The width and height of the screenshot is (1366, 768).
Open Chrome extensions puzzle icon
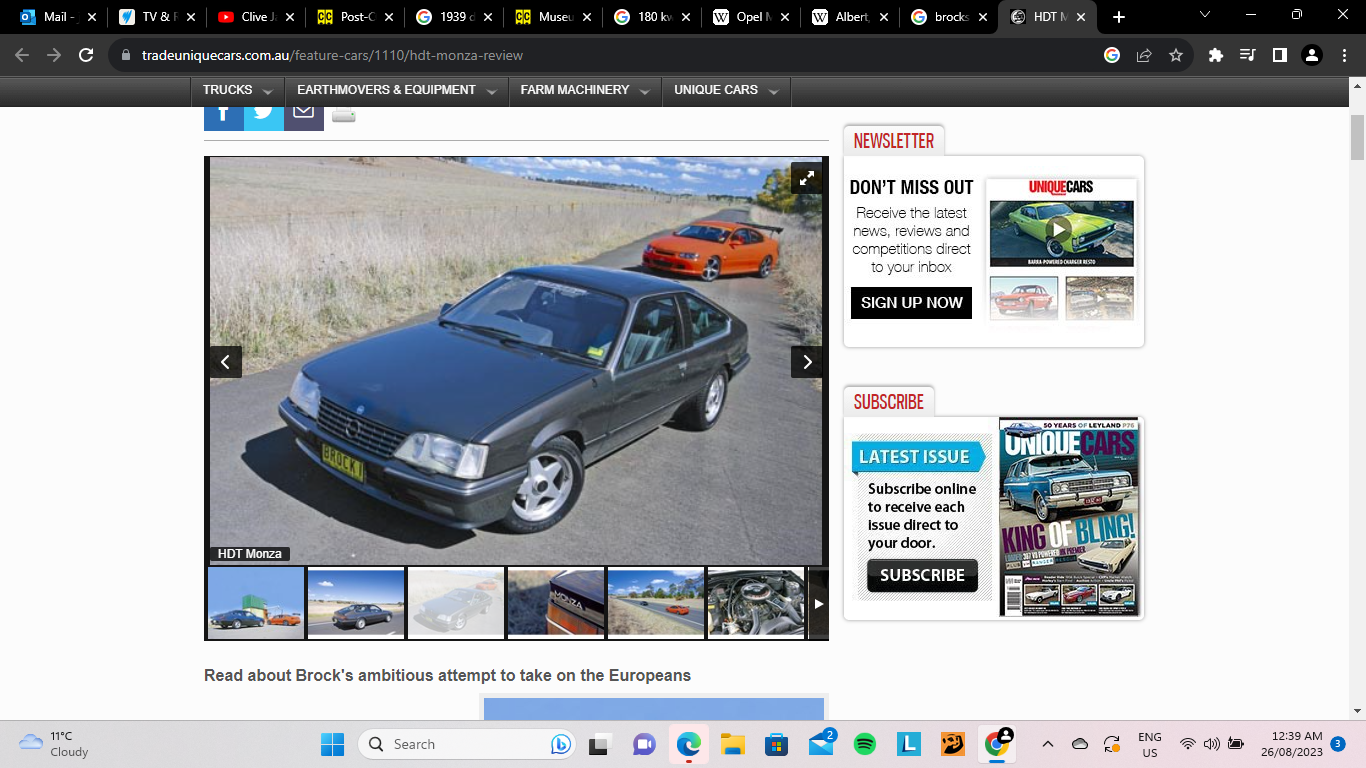[1216, 55]
